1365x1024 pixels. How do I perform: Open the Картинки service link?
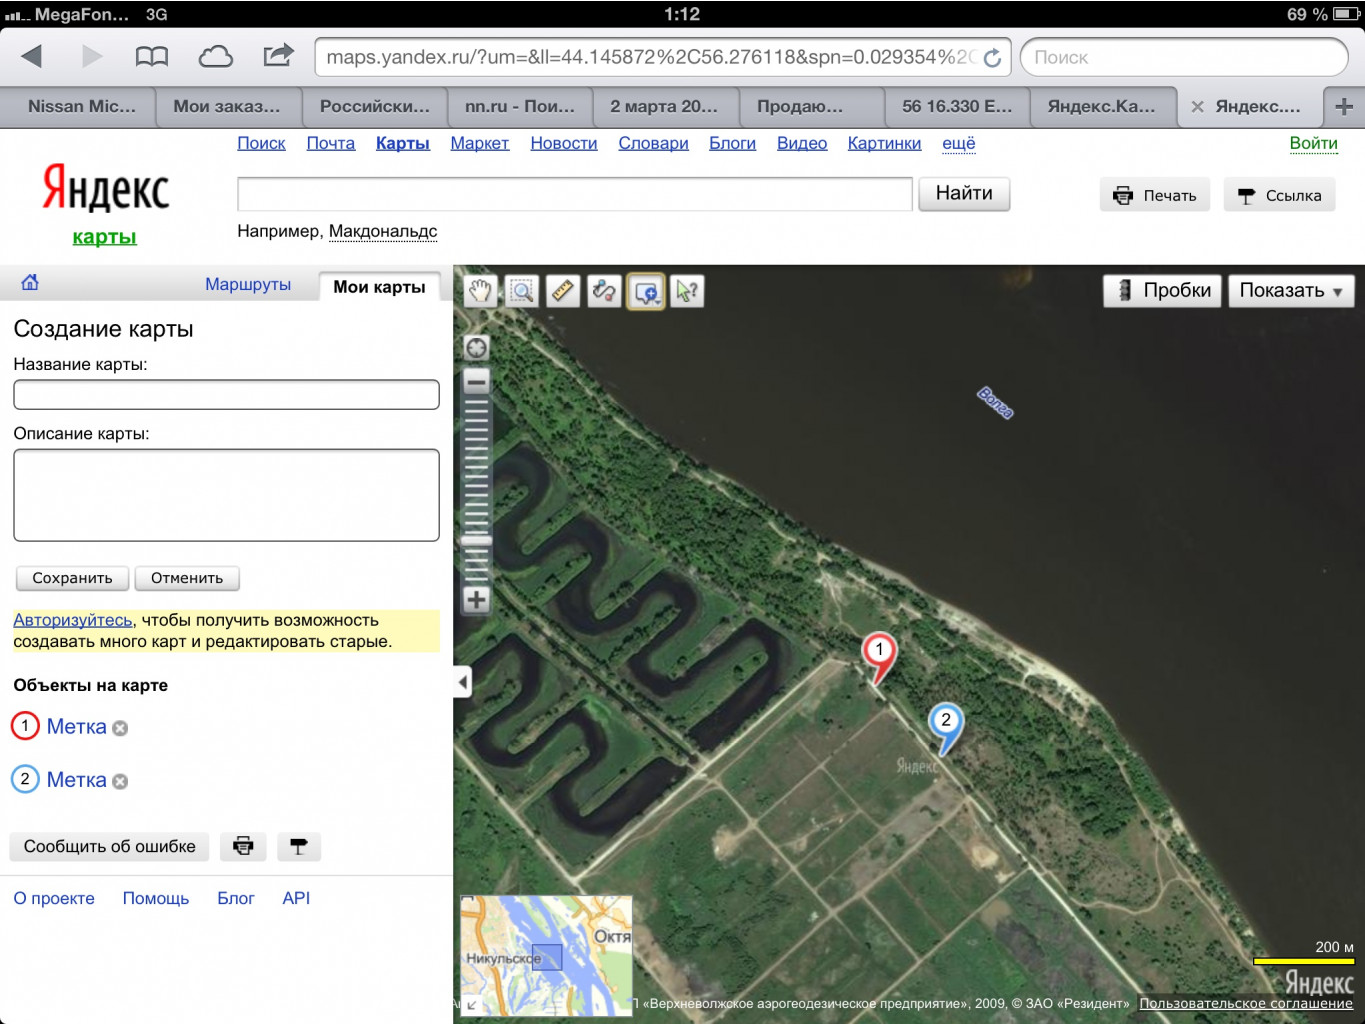[885, 143]
